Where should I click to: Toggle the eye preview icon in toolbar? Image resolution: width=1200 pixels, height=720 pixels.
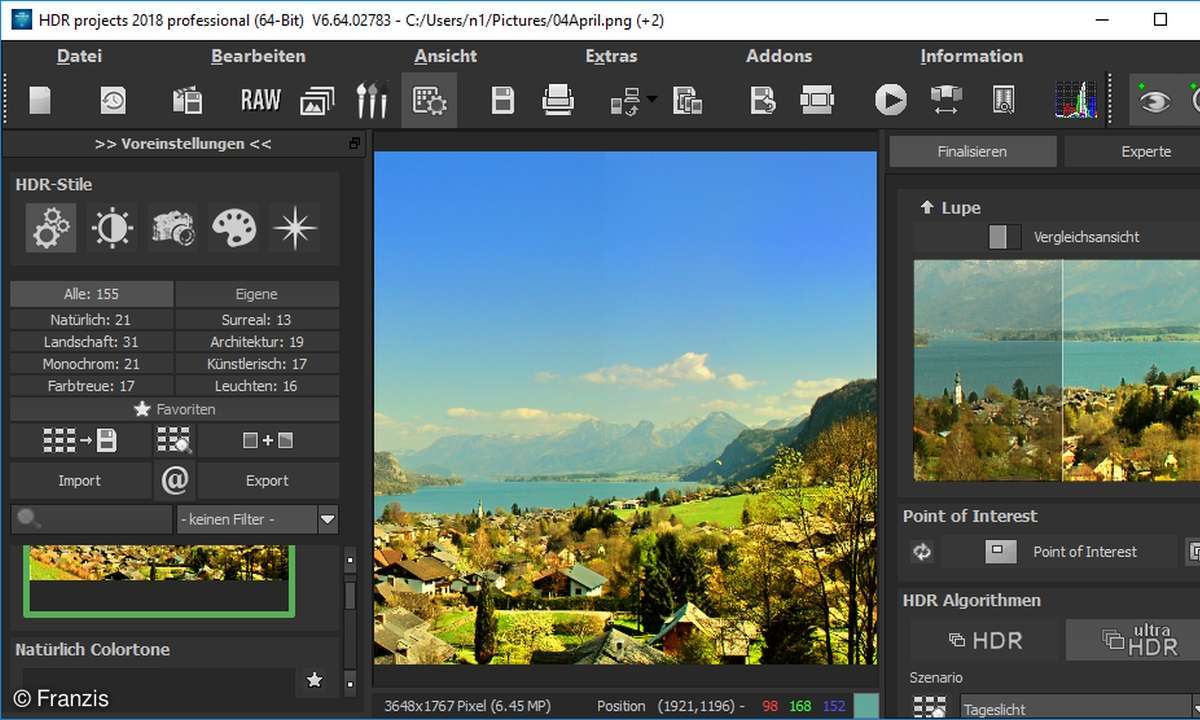tap(1154, 100)
